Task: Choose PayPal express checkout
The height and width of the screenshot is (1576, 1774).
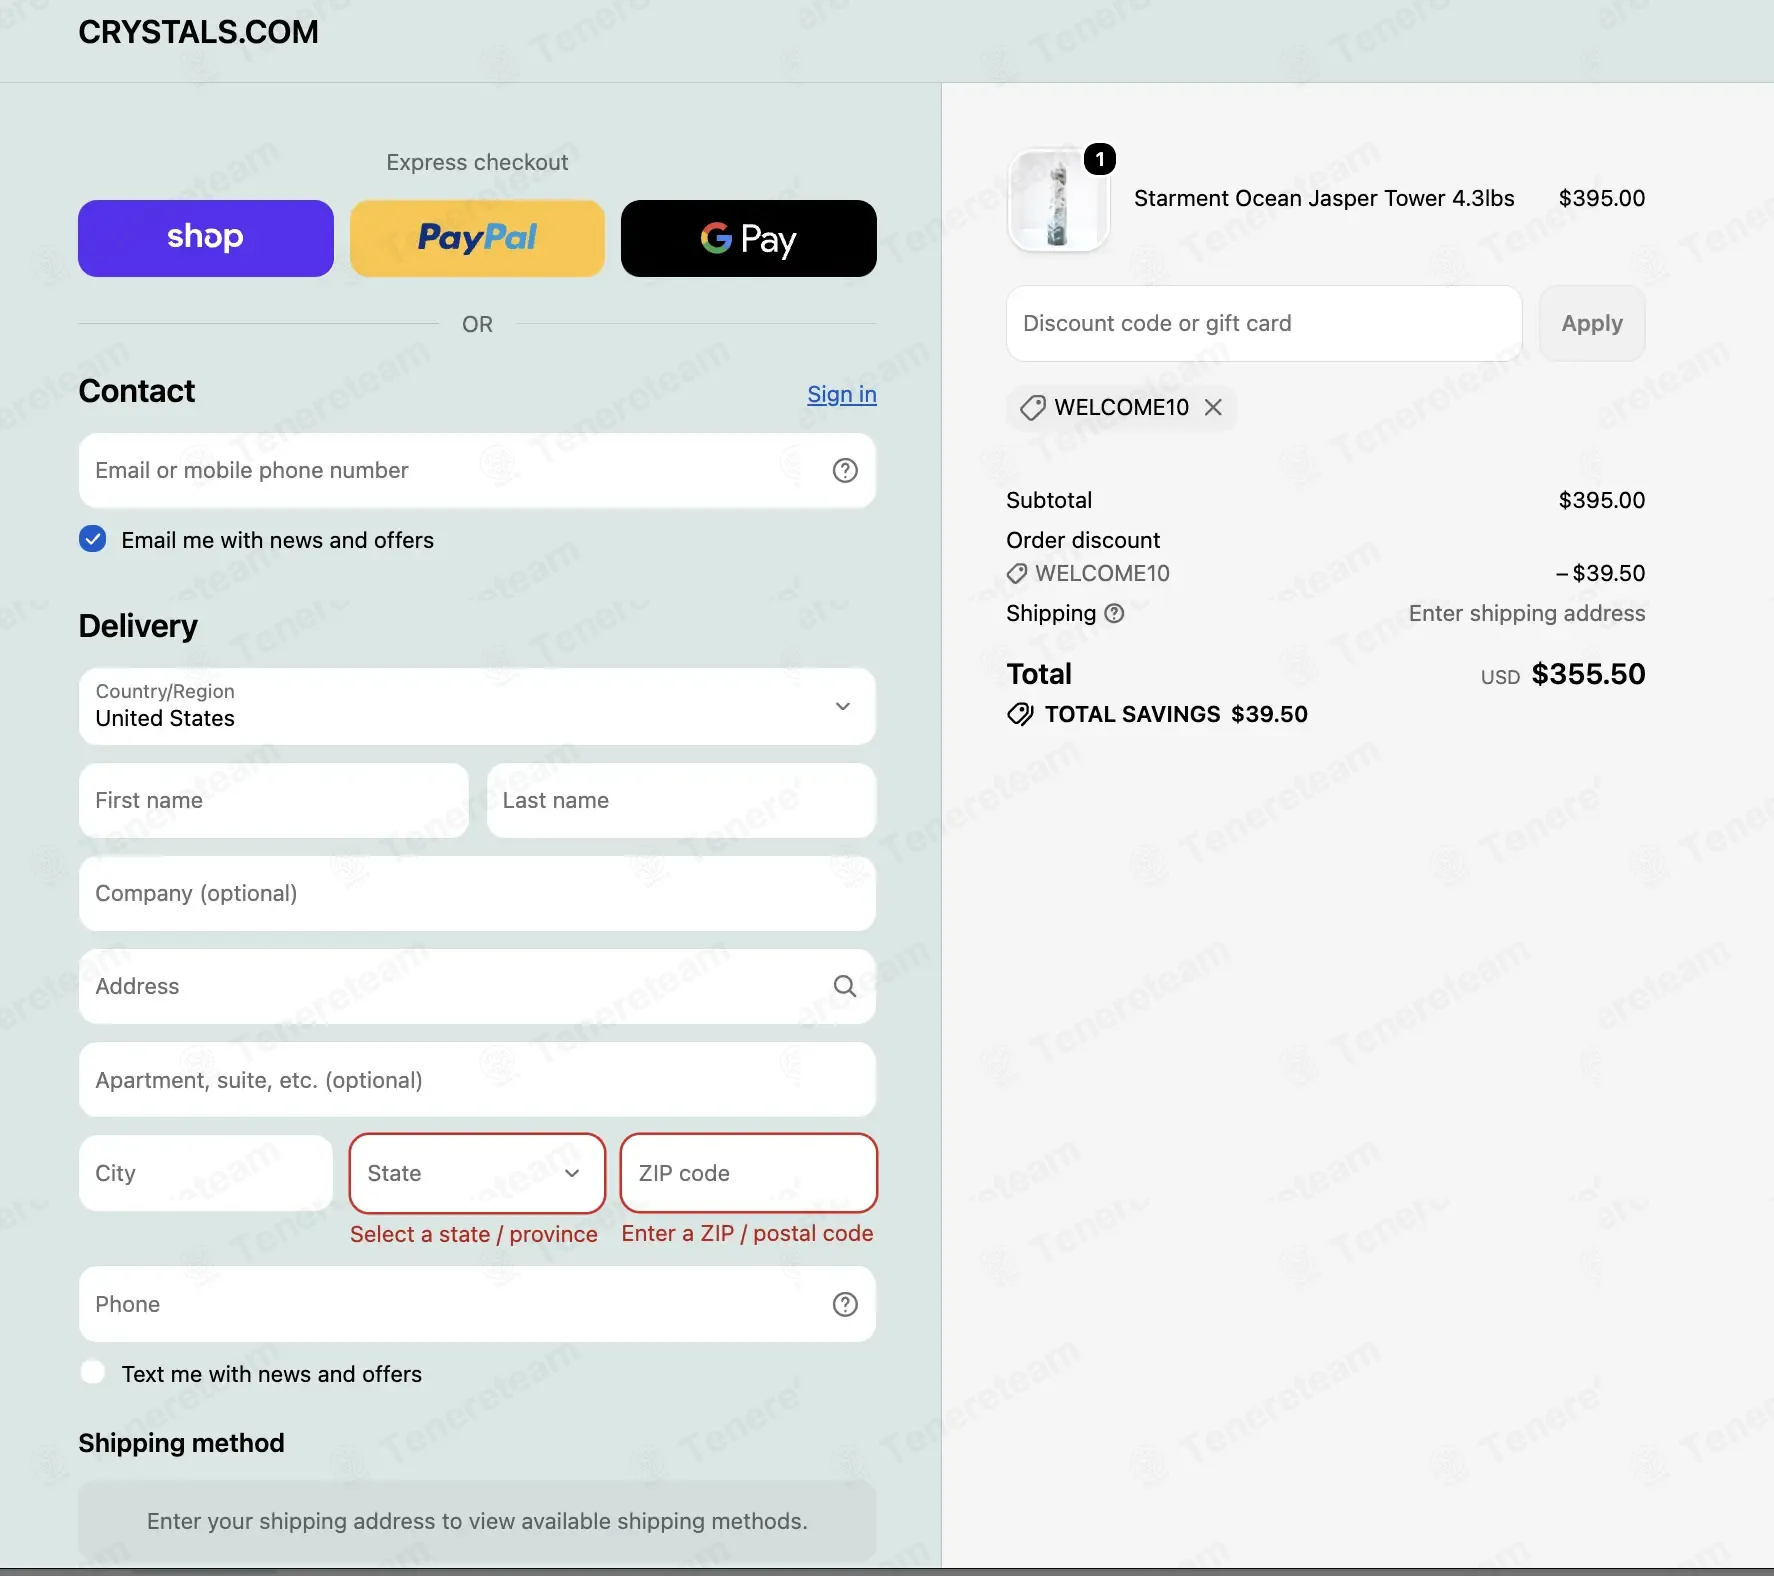Action: [477, 238]
